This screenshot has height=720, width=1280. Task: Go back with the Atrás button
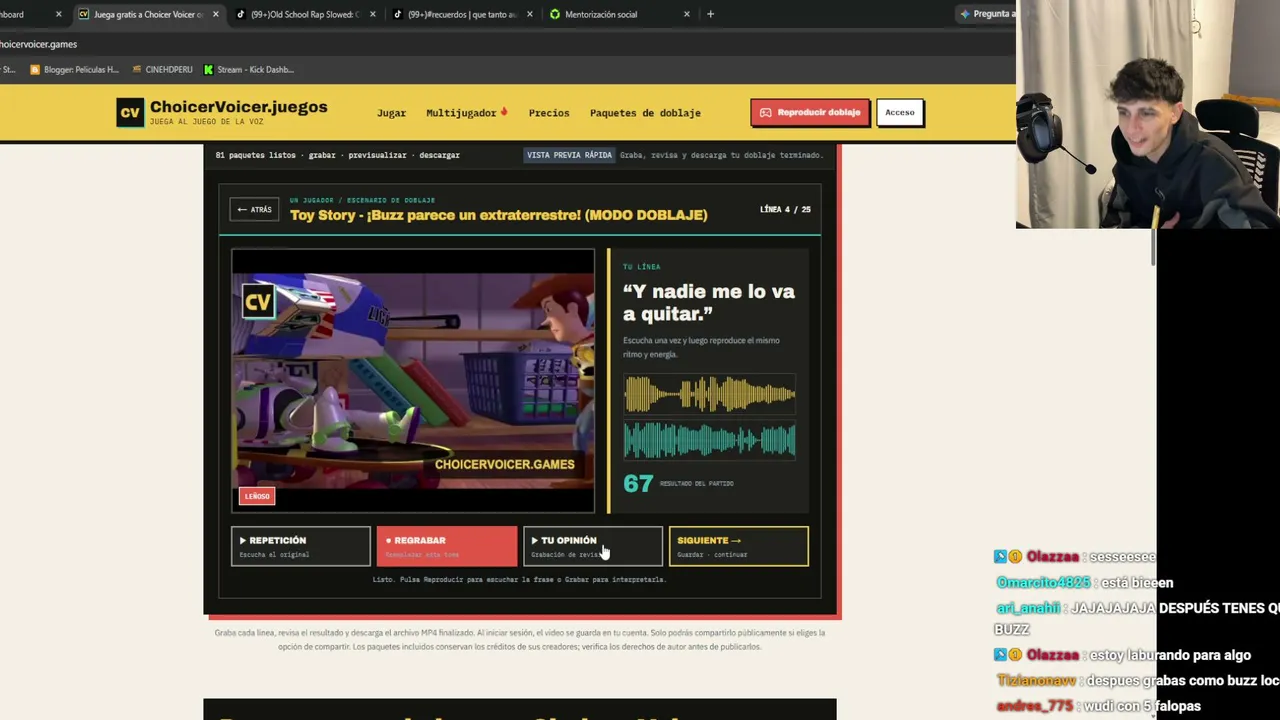point(255,210)
